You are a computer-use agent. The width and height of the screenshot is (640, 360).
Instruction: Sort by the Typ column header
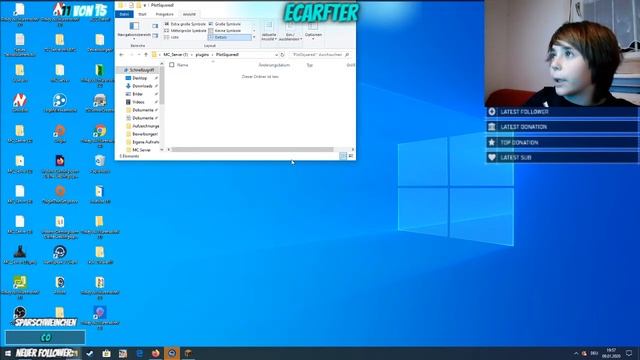pyautogui.click(x=309, y=65)
